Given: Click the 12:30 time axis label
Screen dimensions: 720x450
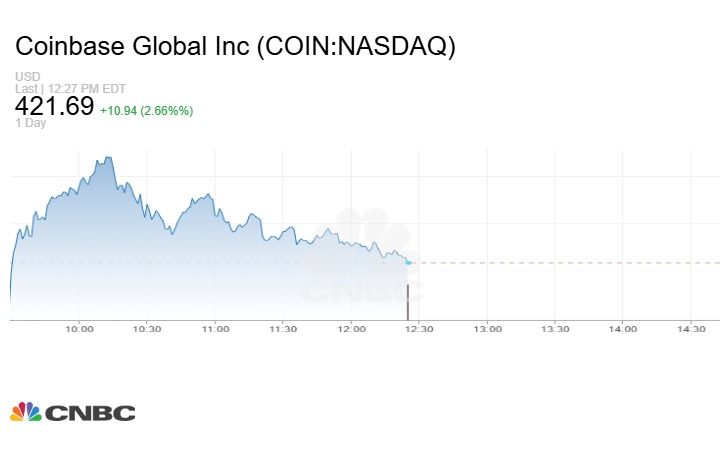Looking at the screenshot, I should (x=419, y=330).
